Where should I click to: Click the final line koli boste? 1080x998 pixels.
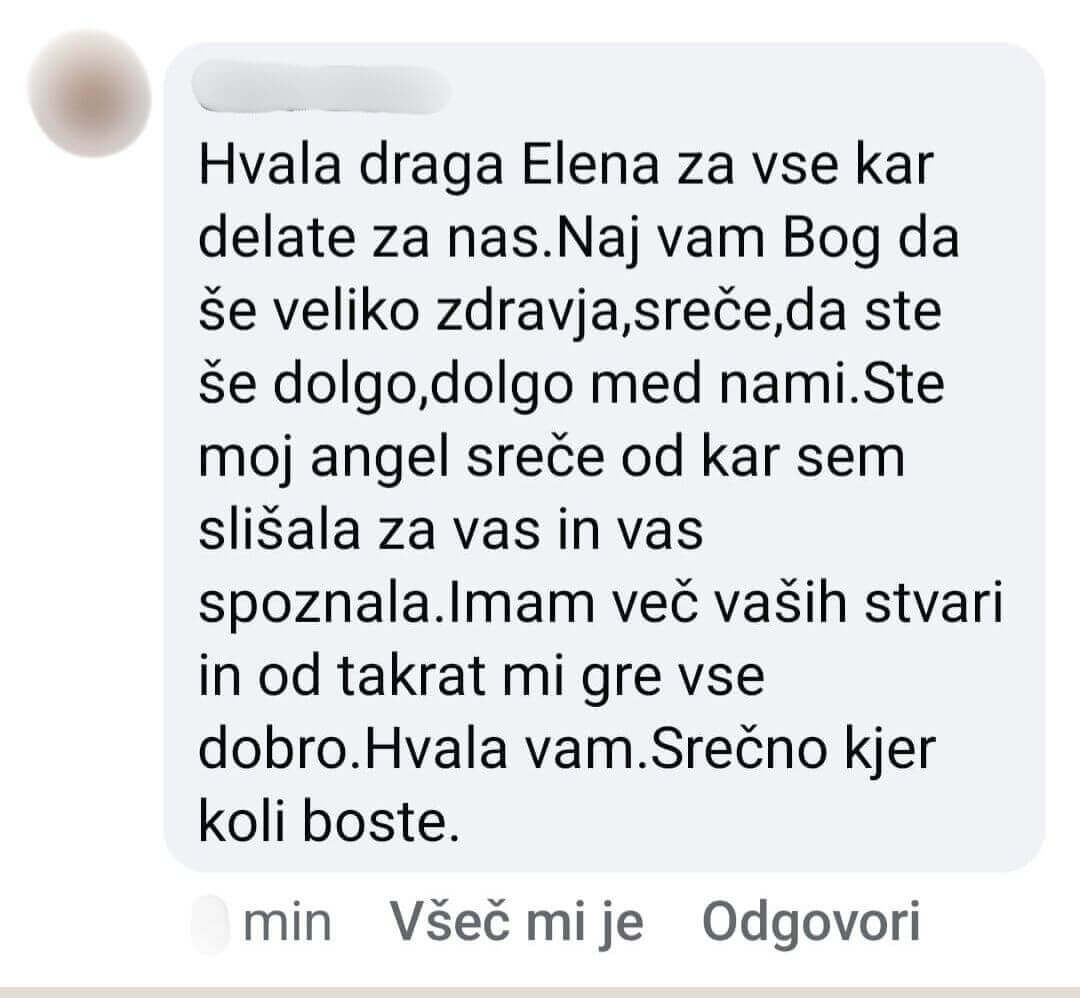[x=329, y=822]
